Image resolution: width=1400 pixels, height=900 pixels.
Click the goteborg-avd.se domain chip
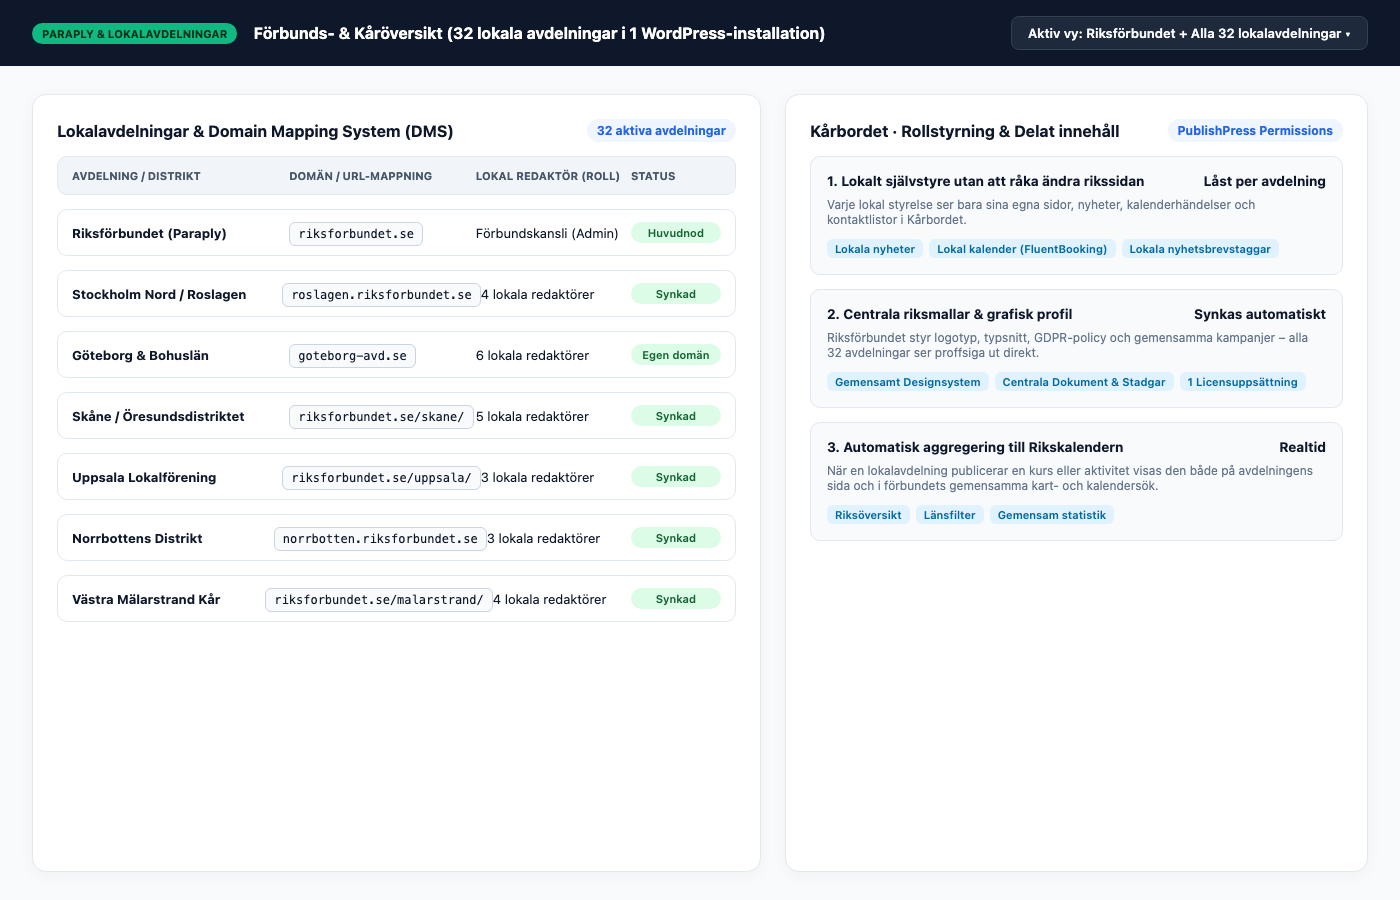(352, 356)
